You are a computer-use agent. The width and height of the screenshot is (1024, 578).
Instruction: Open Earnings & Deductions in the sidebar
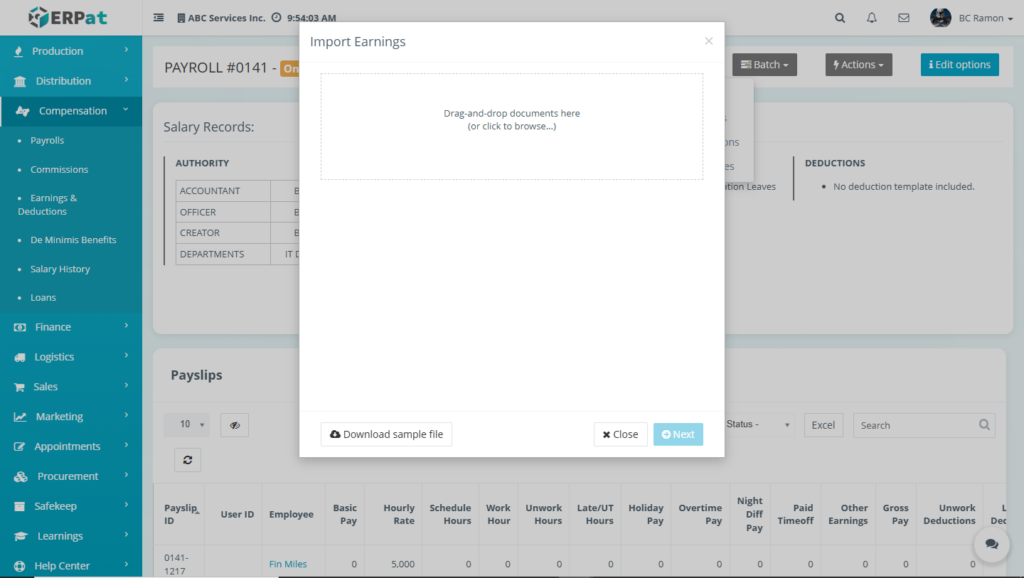(47, 204)
